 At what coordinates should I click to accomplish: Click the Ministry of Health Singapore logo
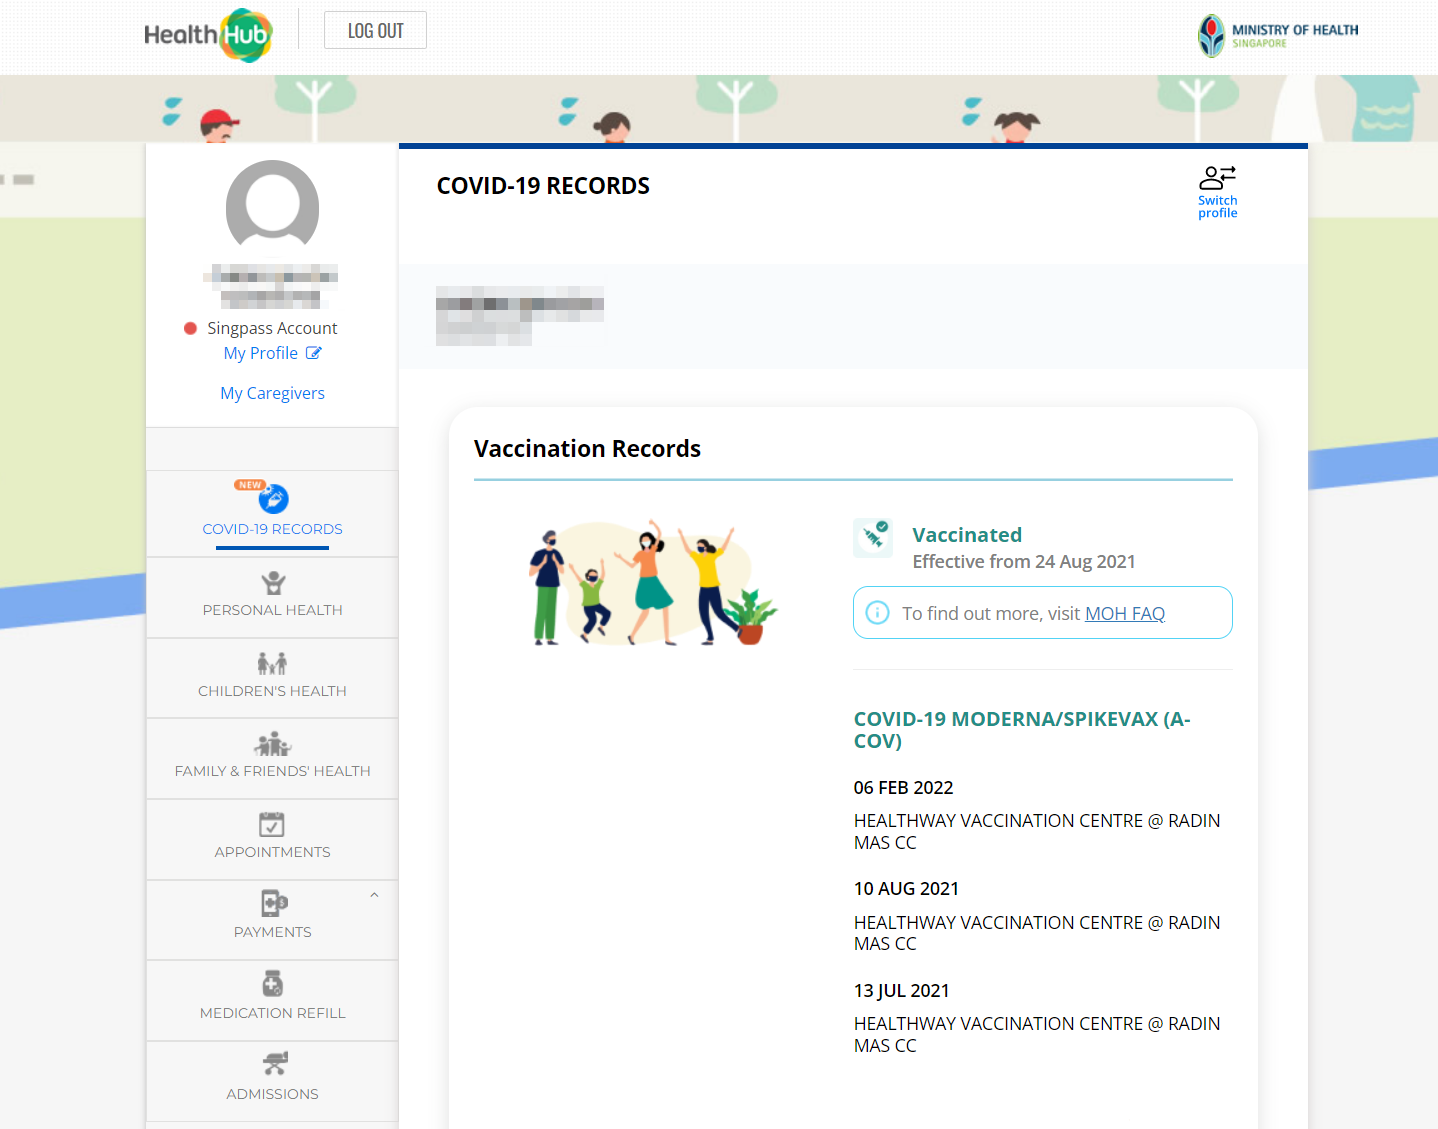click(1277, 36)
